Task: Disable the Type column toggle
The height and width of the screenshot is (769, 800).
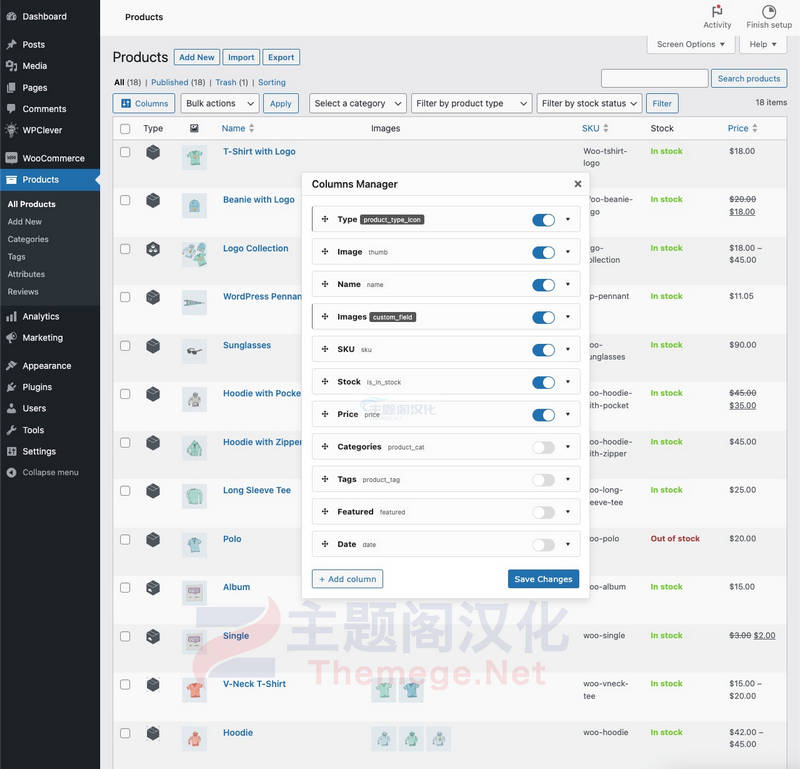Action: pos(543,219)
